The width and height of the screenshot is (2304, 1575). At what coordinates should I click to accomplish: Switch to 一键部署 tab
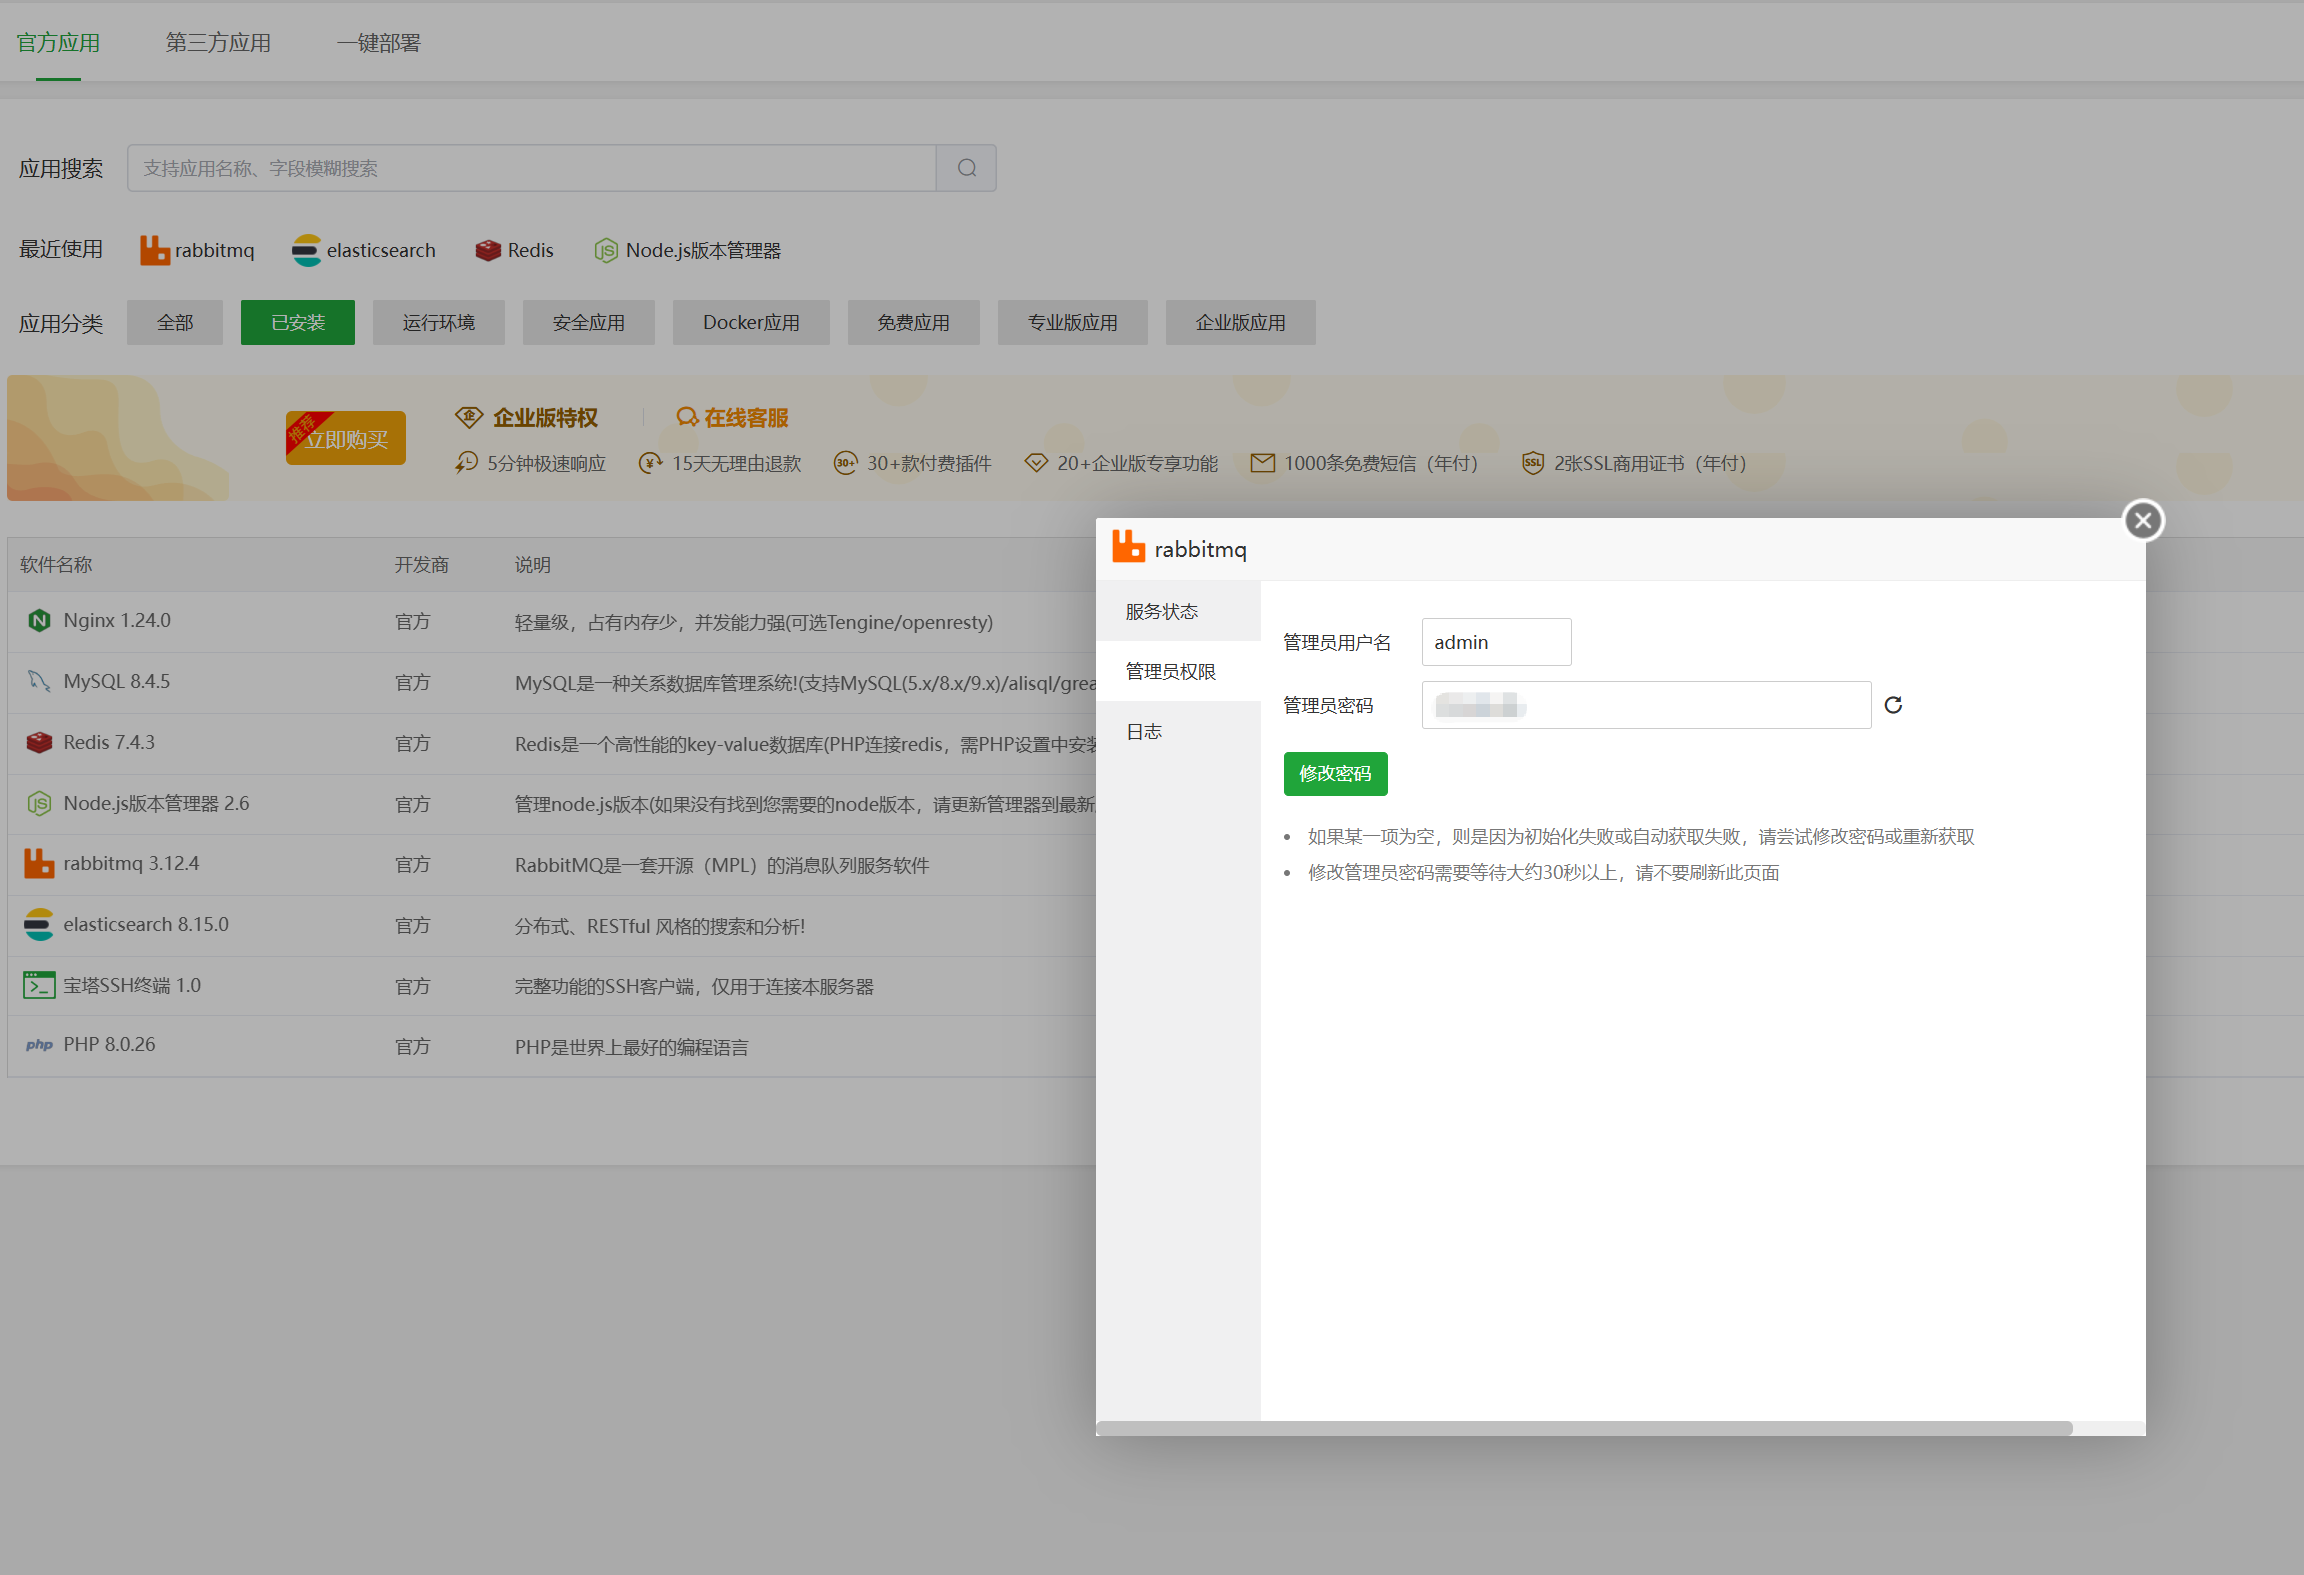pyautogui.click(x=378, y=43)
